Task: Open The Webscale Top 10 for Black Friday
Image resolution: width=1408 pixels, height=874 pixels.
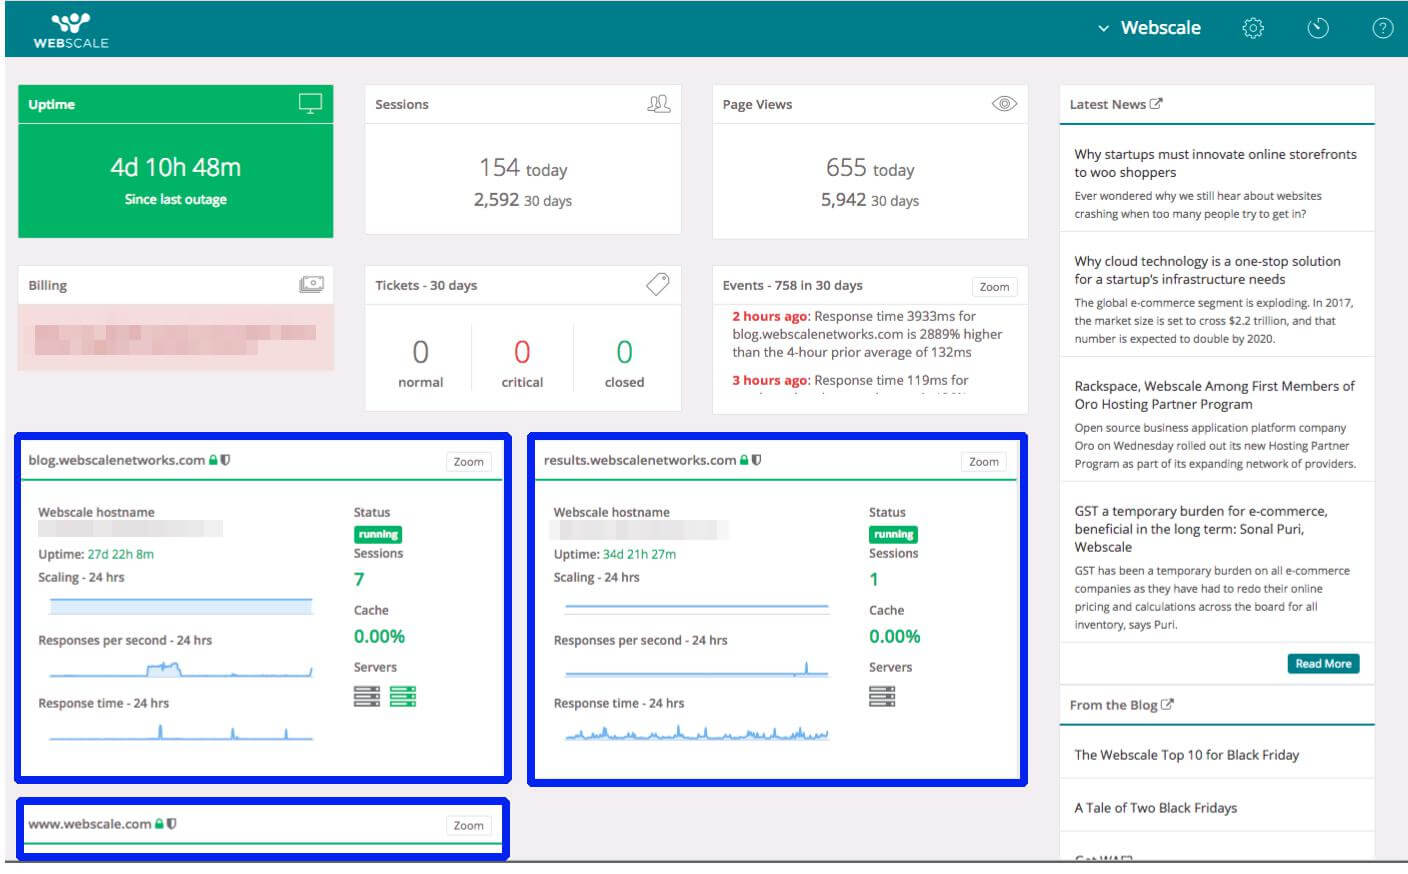Action: pyautogui.click(x=1186, y=755)
